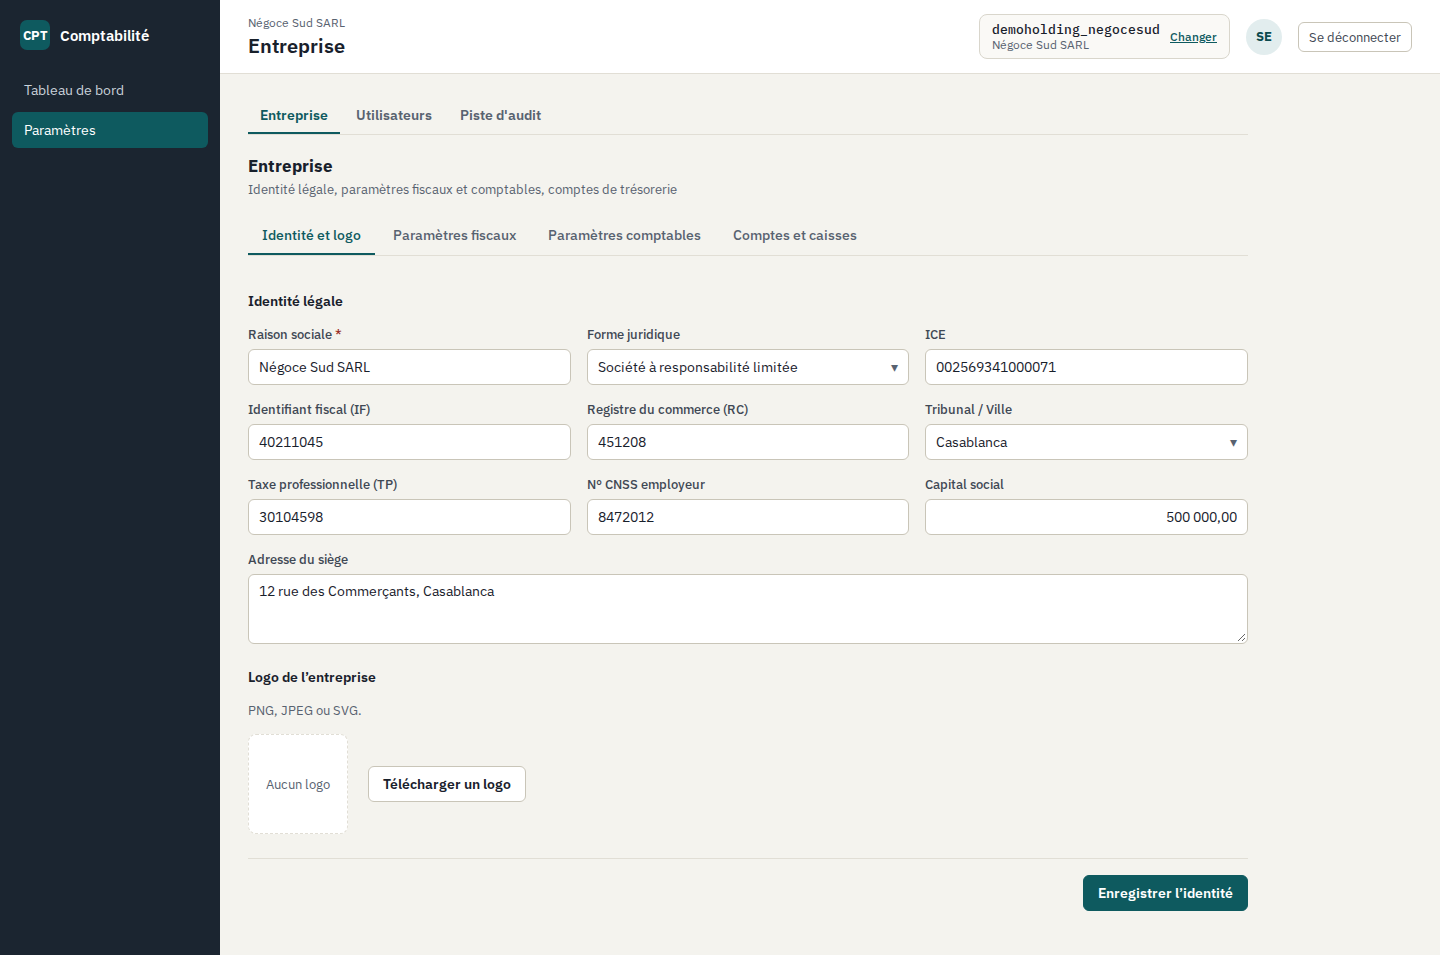Screen dimensions: 1440x955
Task: Open the Piste d'audit tab
Action: 500,115
